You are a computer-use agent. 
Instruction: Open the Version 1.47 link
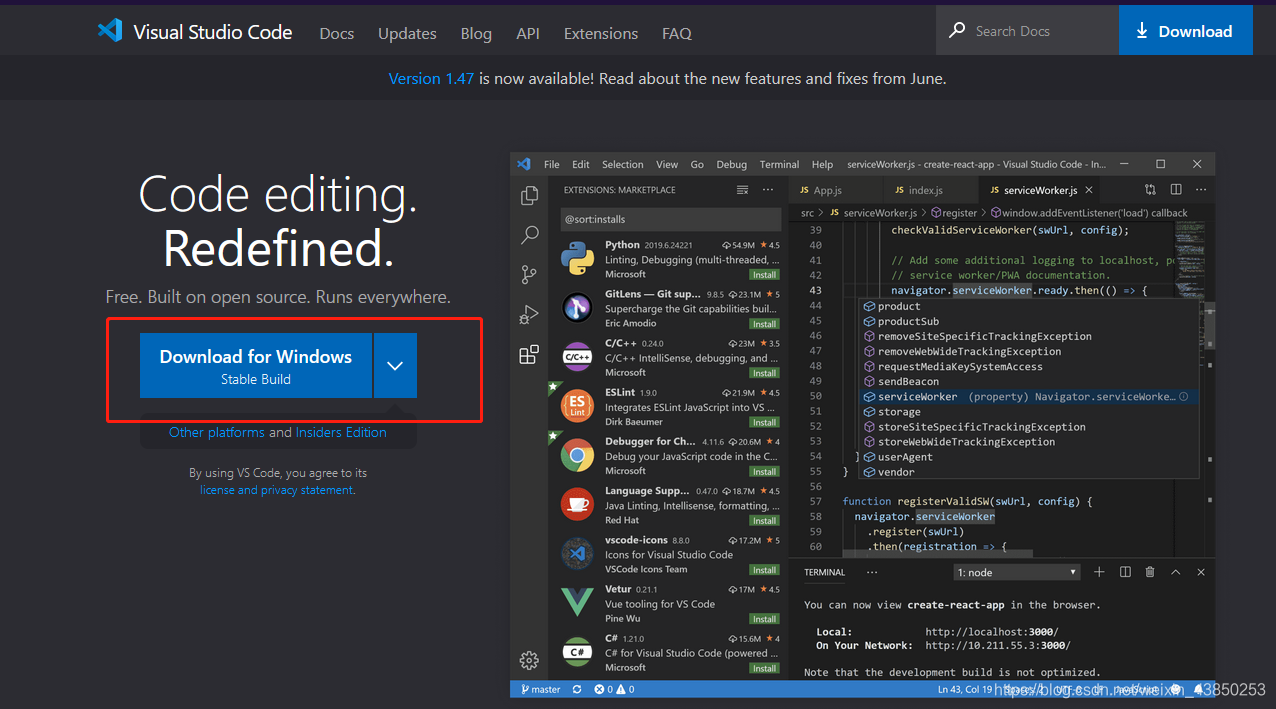click(x=431, y=78)
